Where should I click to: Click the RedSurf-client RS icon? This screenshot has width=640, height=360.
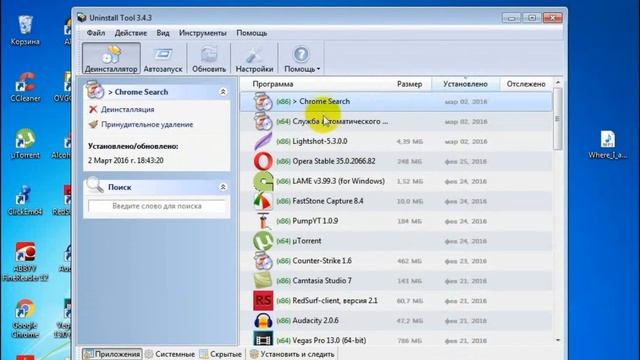pyautogui.click(x=263, y=300)
